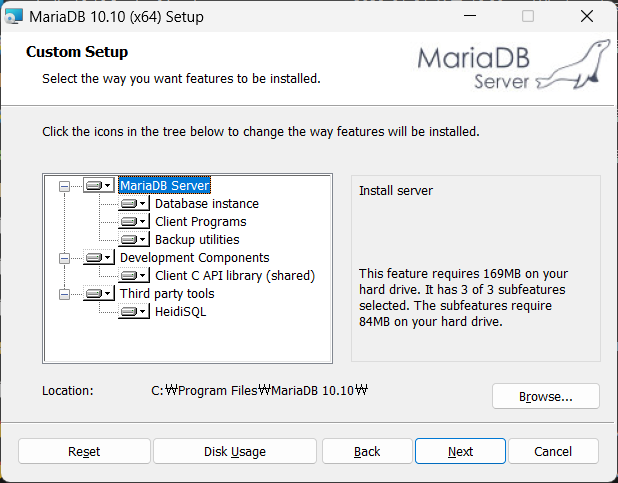Select the Database instance tree item

tap(207, 203)
